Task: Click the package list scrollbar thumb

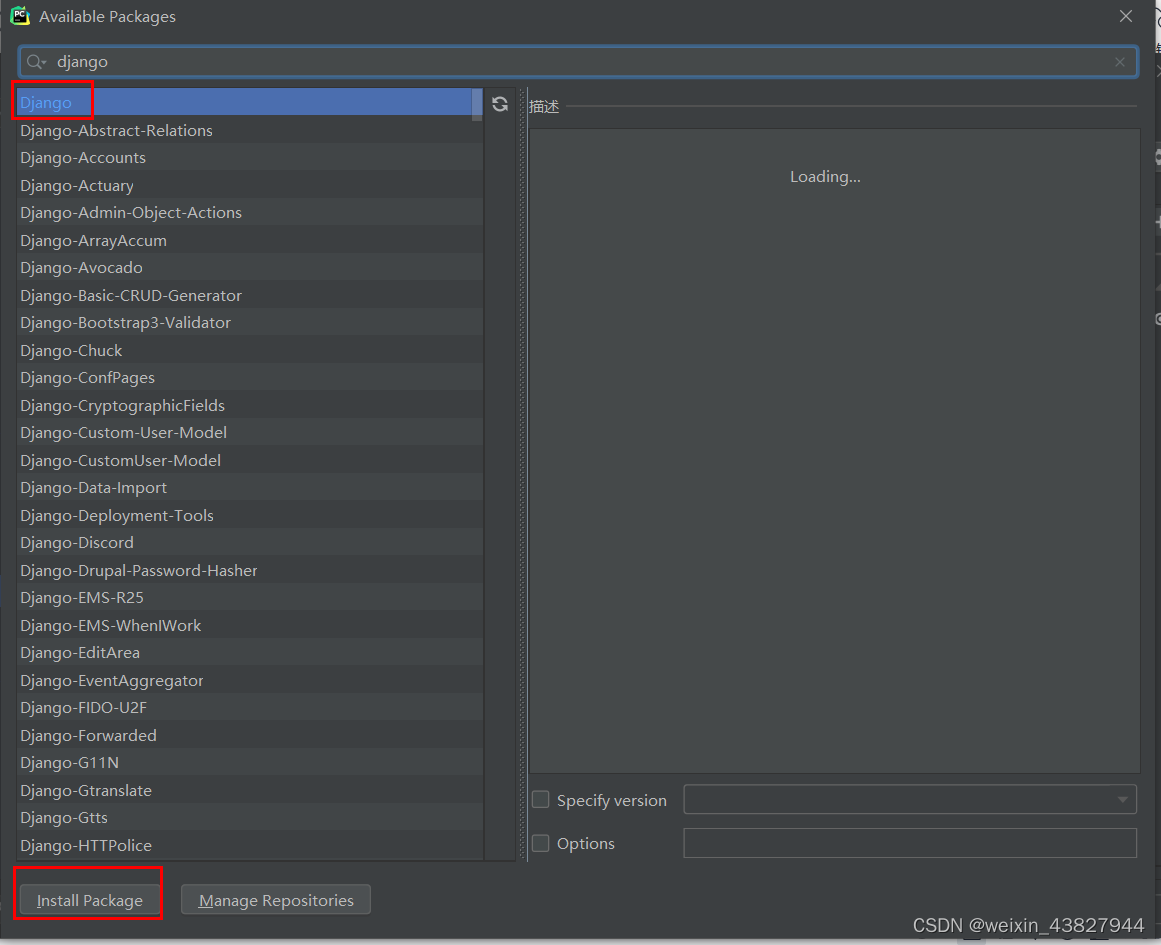Action: (x=477, y=104)
